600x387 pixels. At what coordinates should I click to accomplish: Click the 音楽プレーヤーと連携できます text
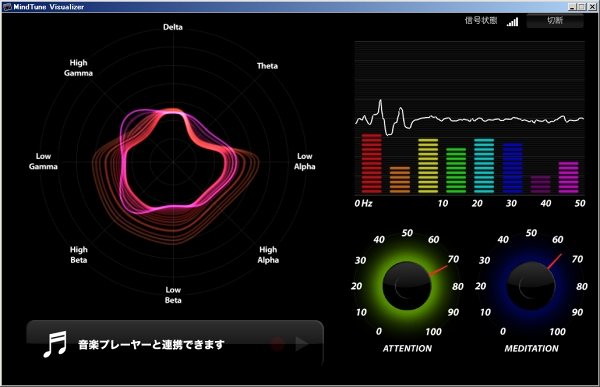tap(151, 345)
